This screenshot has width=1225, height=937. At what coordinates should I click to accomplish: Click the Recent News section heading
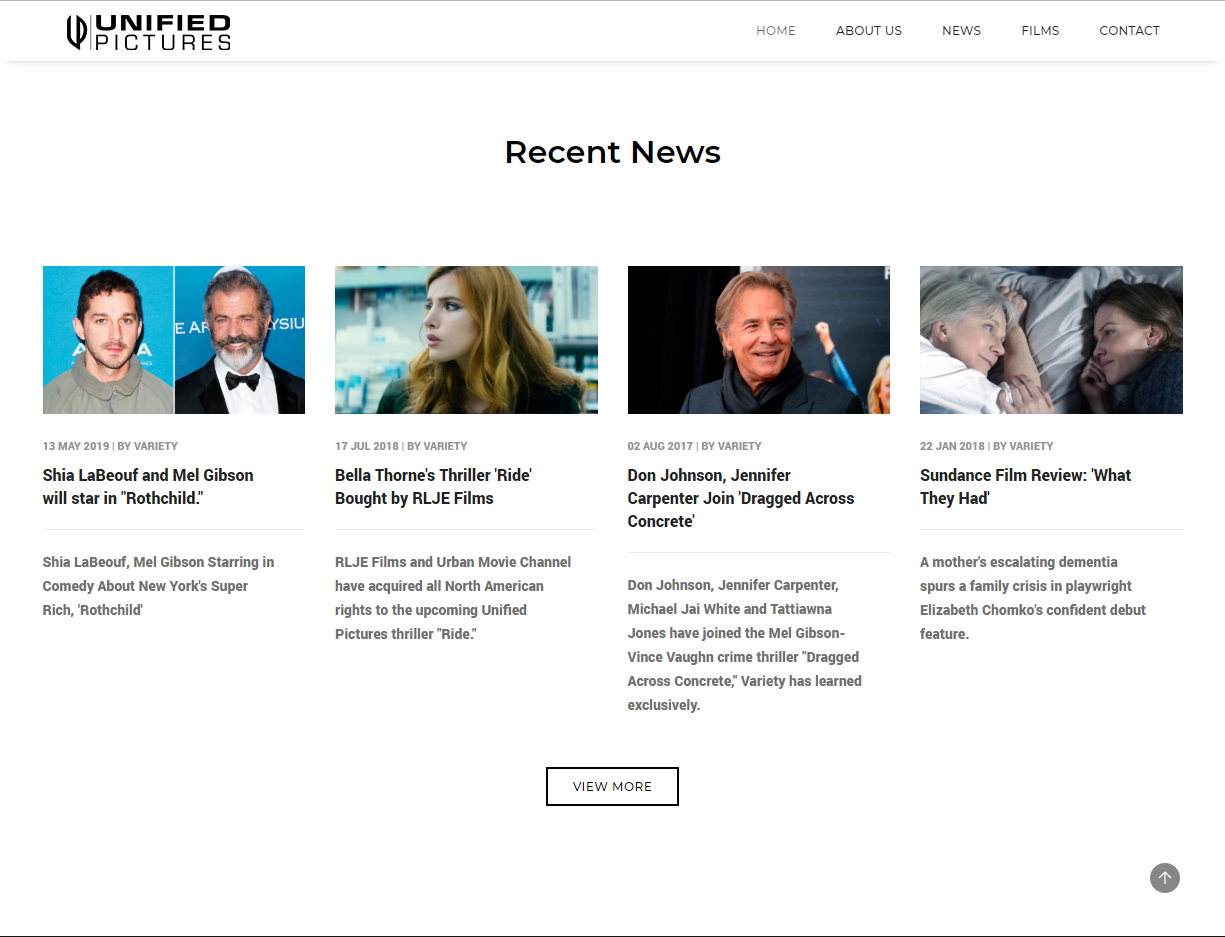[x=612, y=152]
